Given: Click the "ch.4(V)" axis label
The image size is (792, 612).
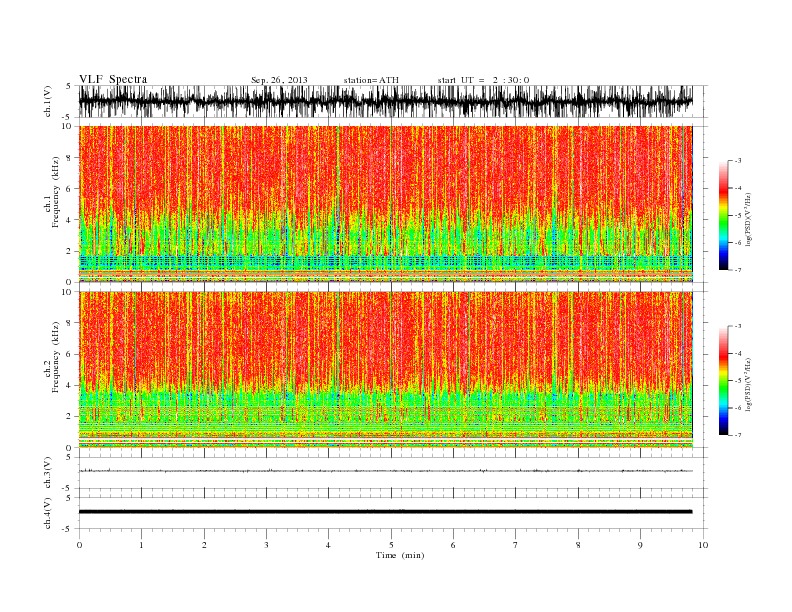Looking at the screenshot, I should [x=48, y=514].
